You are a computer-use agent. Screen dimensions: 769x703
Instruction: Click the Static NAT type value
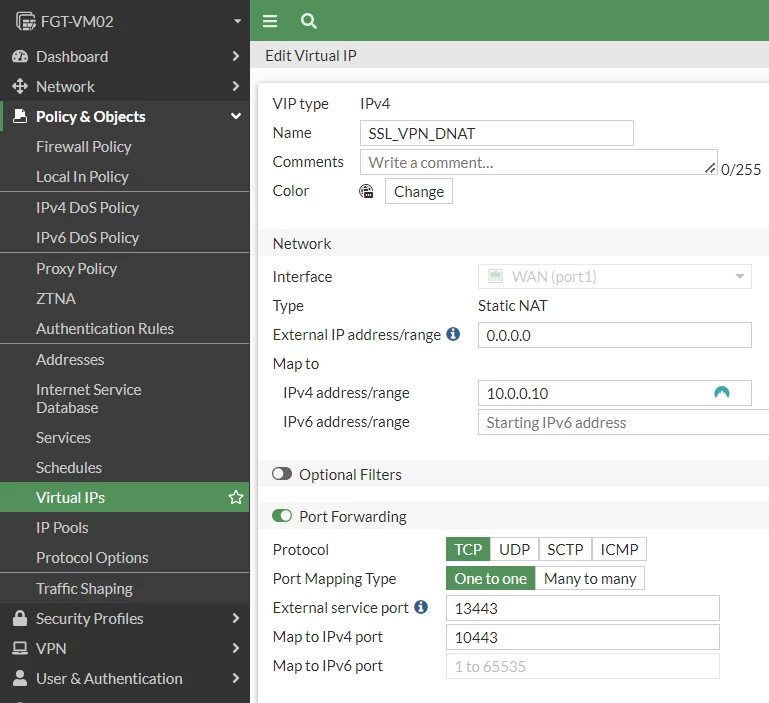click(513, 305)
